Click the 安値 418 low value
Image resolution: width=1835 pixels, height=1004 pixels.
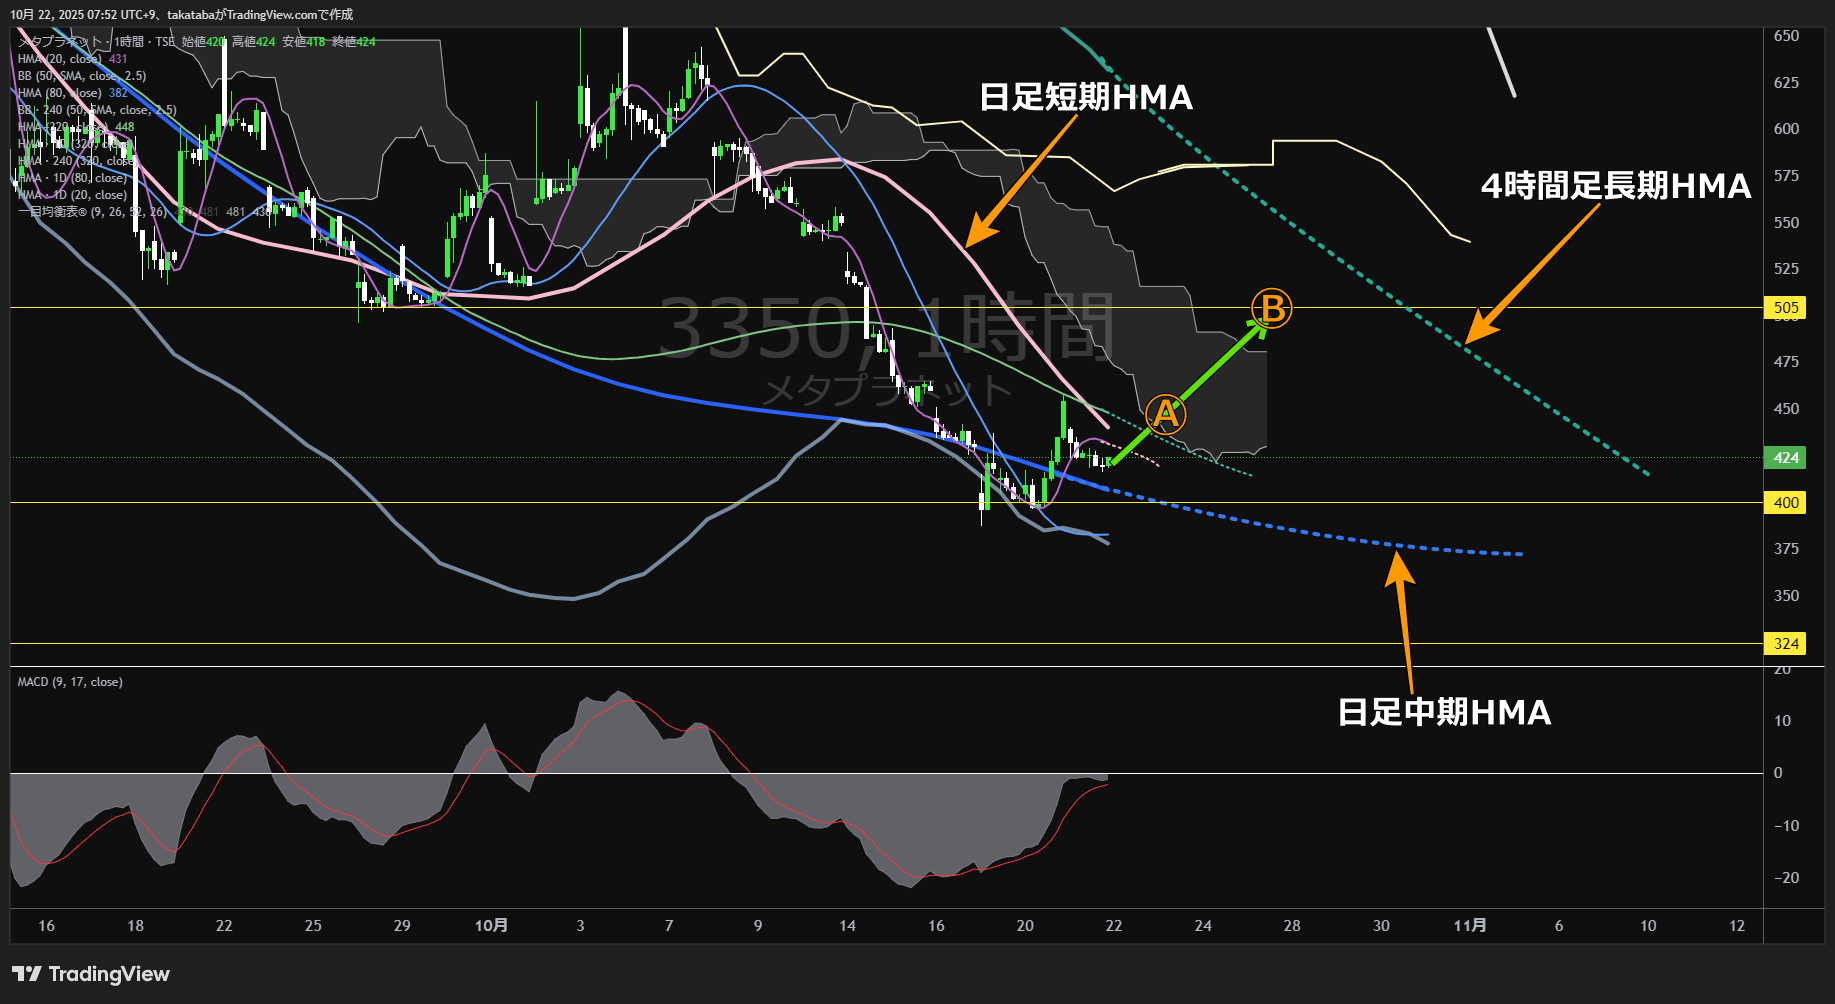click(304, 42)
